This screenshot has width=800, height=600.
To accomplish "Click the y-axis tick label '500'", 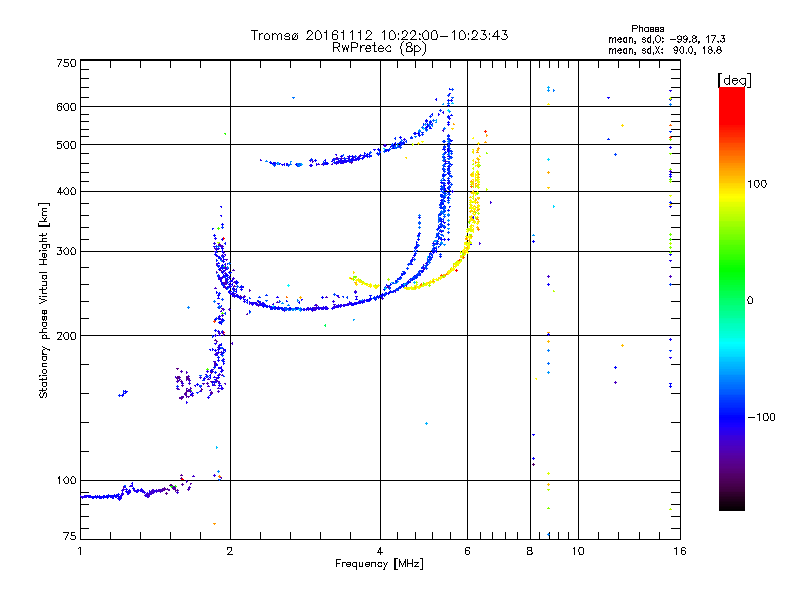I will click(67, 145).
